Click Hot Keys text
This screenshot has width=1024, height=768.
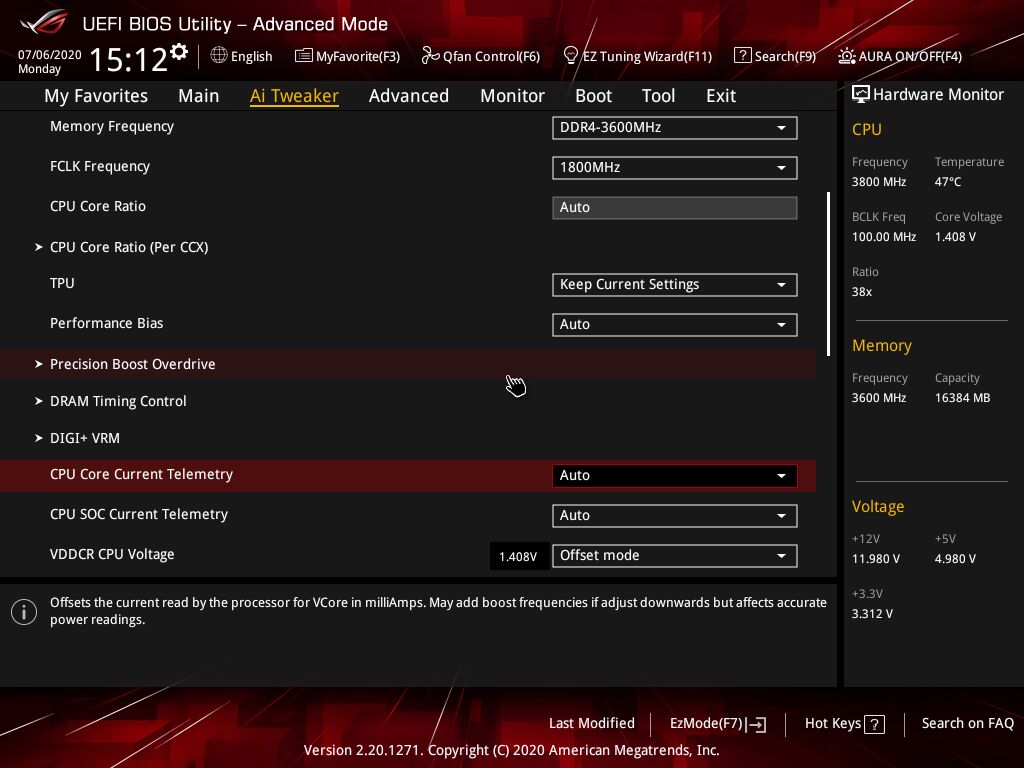(x=833, y=724)
